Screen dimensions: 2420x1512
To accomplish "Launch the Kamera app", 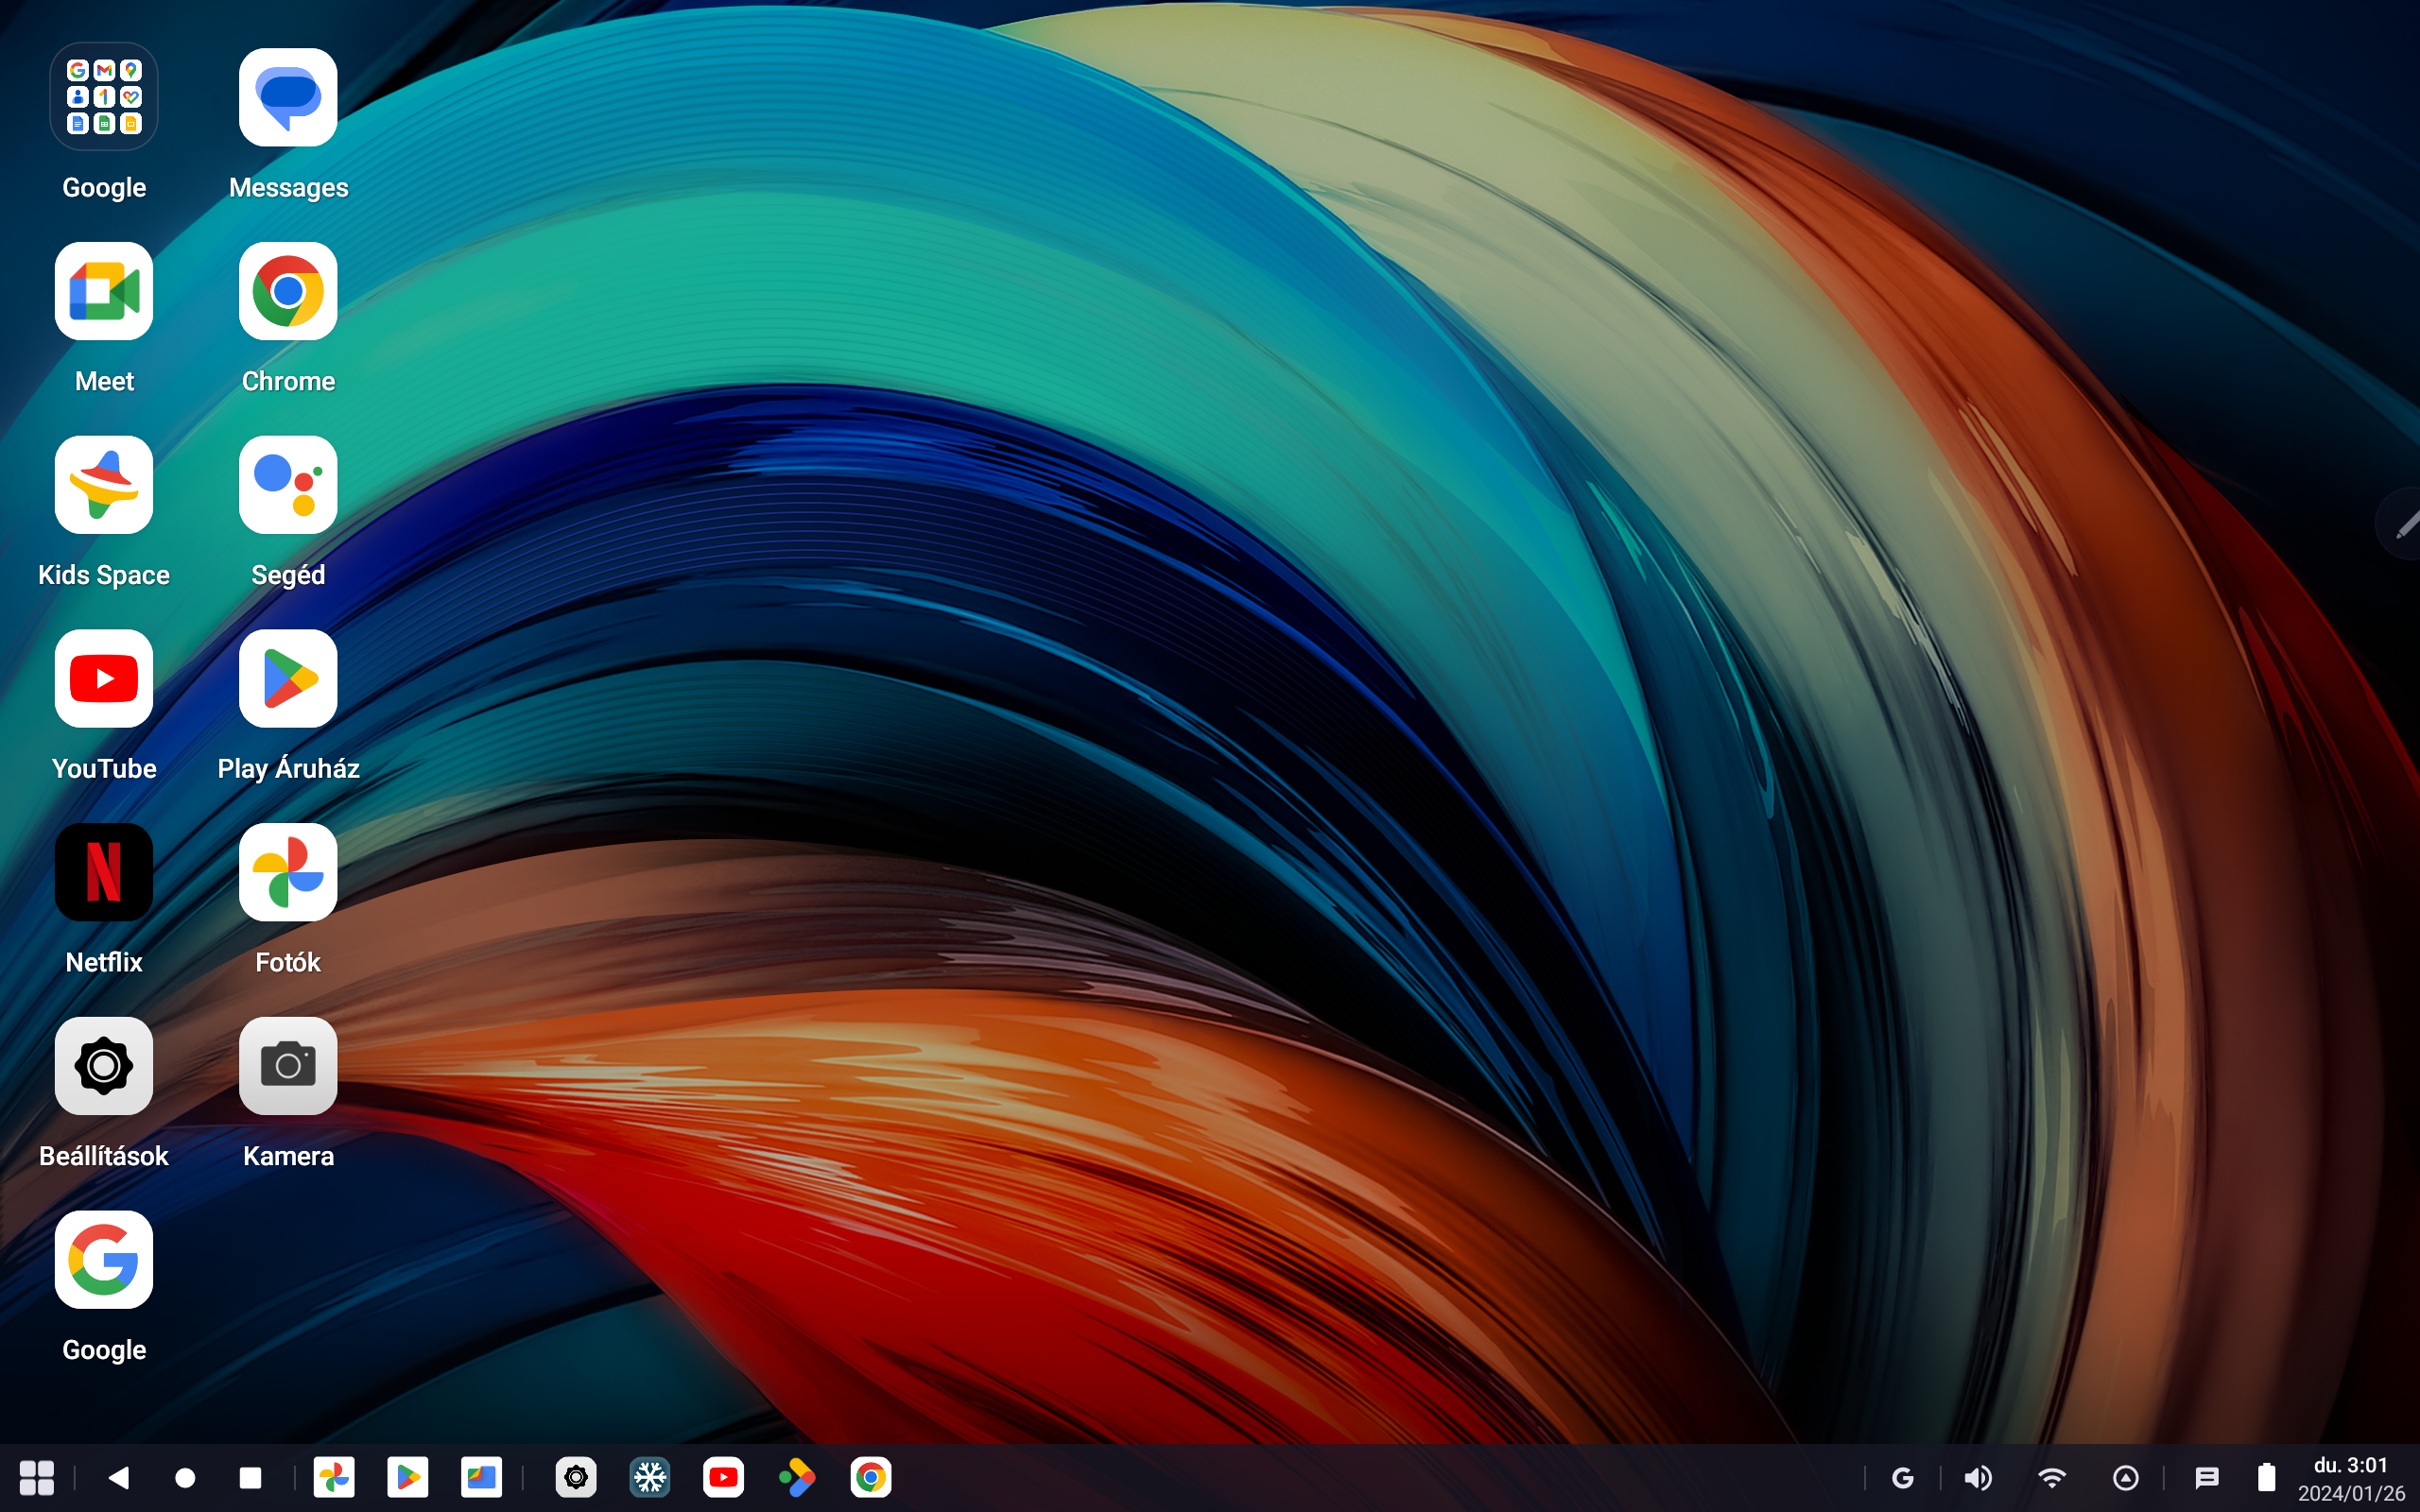I will point(288,1066).
